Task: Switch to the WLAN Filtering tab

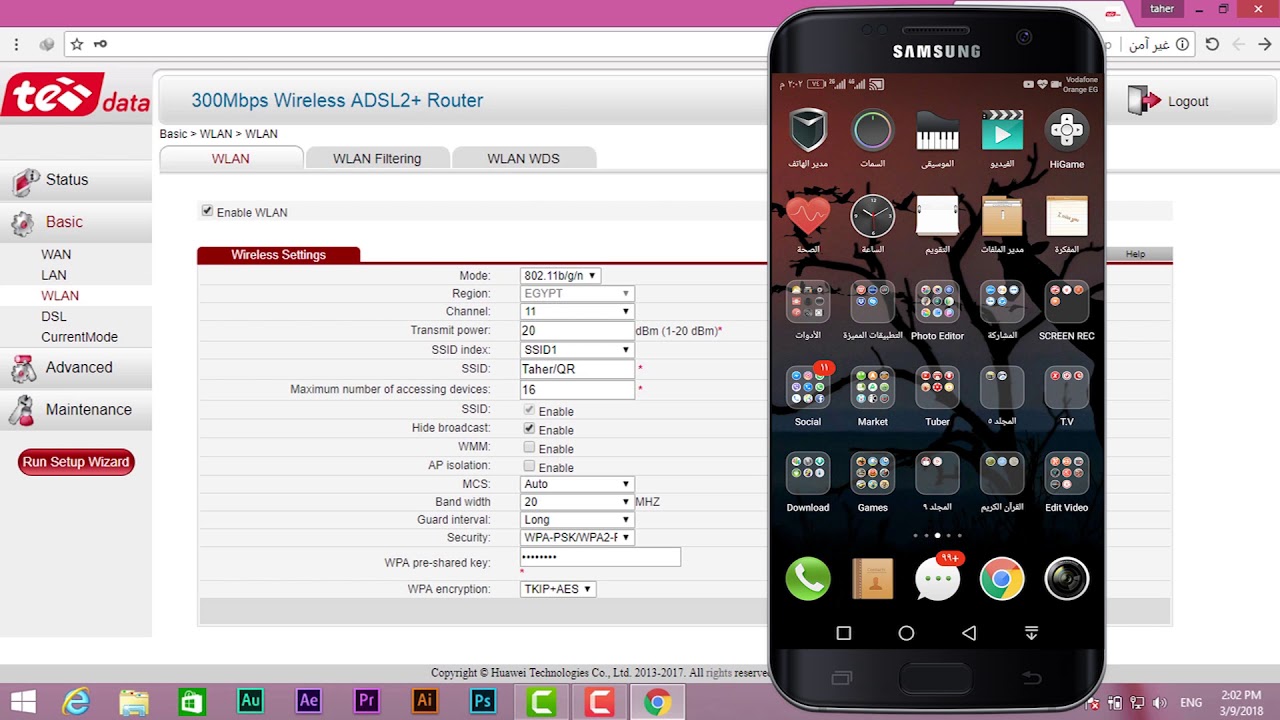Action: pyautogui.click(x=377, y=158)
